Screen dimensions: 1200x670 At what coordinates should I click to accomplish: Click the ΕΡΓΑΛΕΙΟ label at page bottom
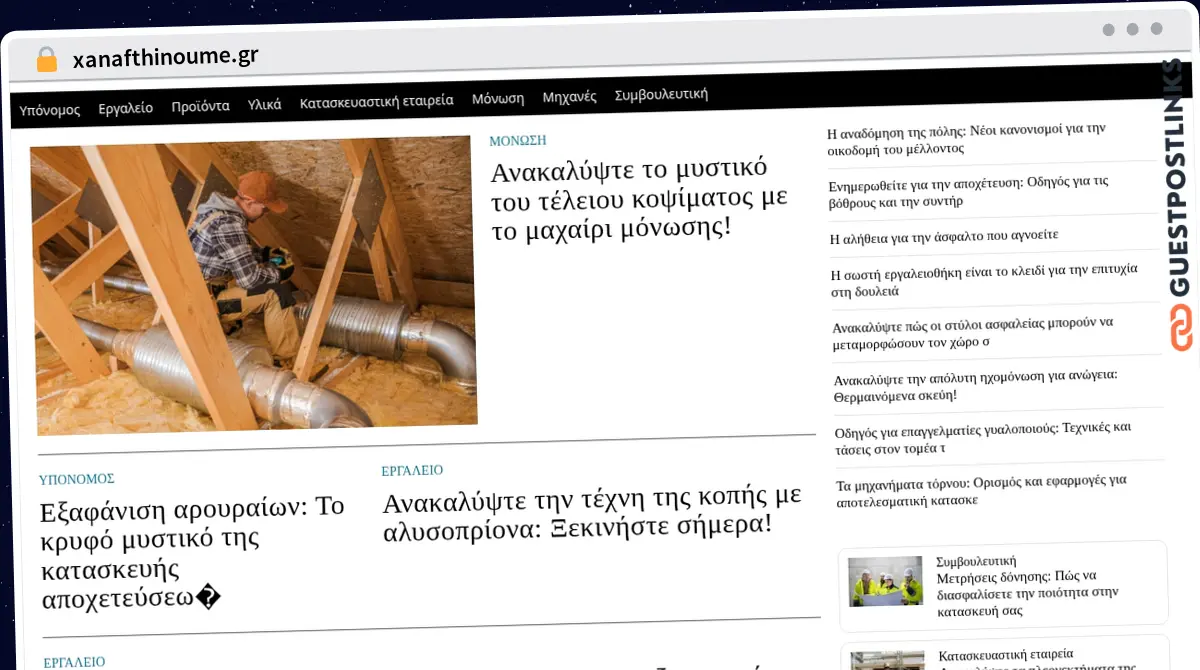(74, 662)
